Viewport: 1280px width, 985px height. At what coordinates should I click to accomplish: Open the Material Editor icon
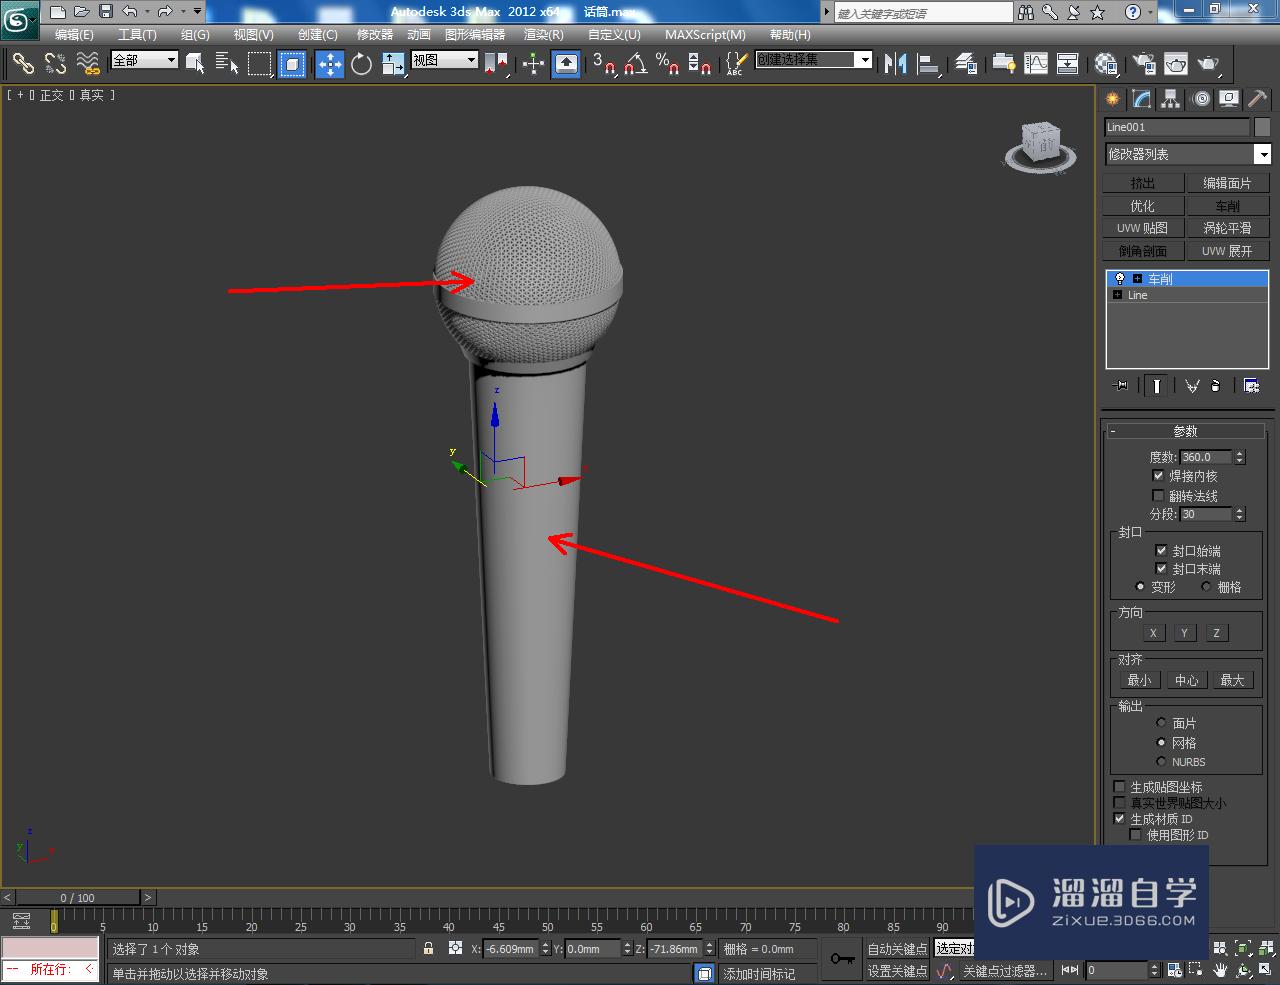(x=1106, y=64)
